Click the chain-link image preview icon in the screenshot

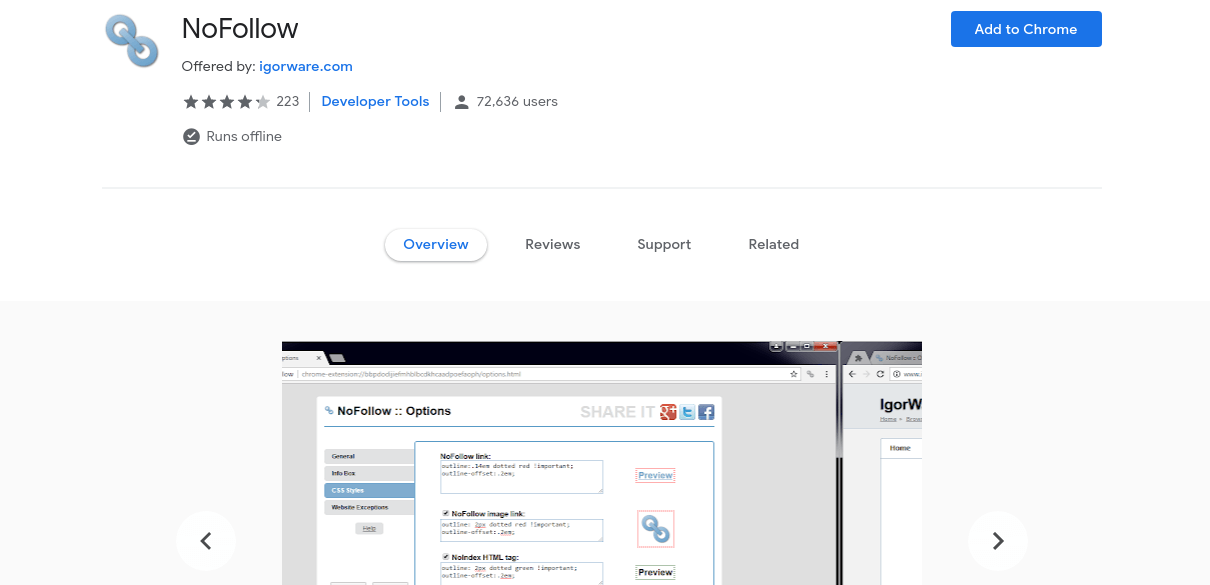pyautogui.click(x=656, y=529)
